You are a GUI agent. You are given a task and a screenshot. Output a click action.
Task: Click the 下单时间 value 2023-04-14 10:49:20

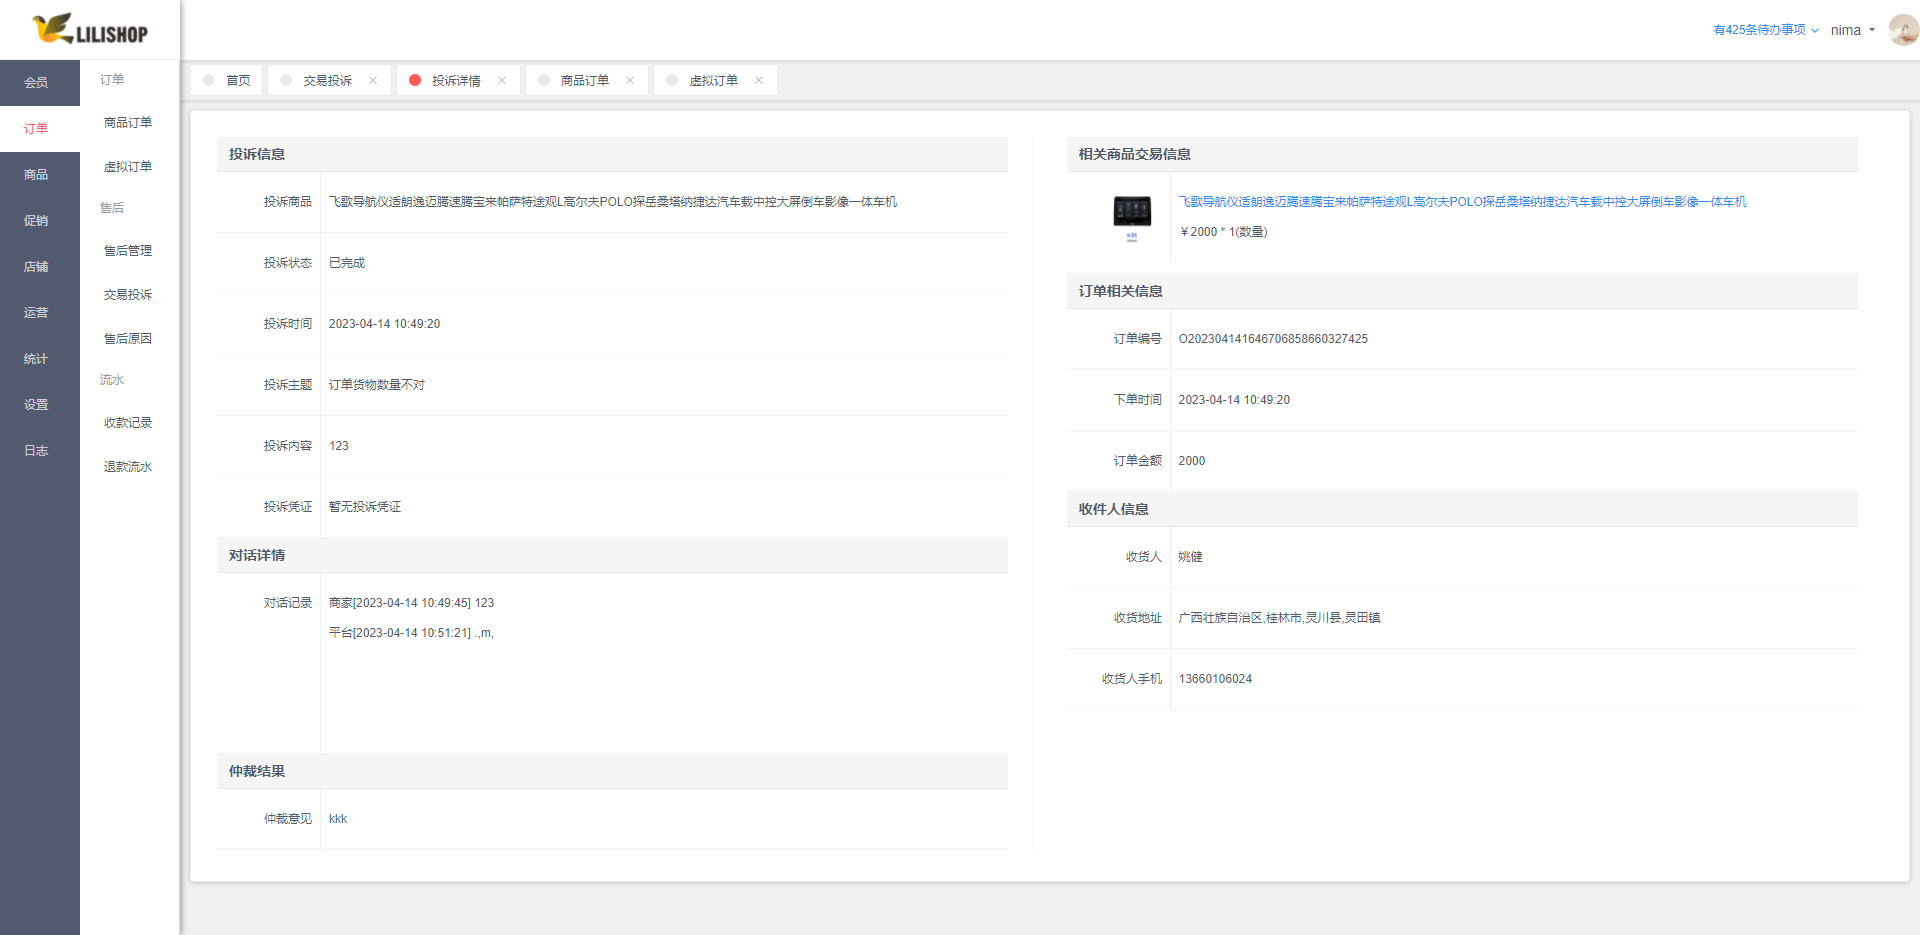1234,400
